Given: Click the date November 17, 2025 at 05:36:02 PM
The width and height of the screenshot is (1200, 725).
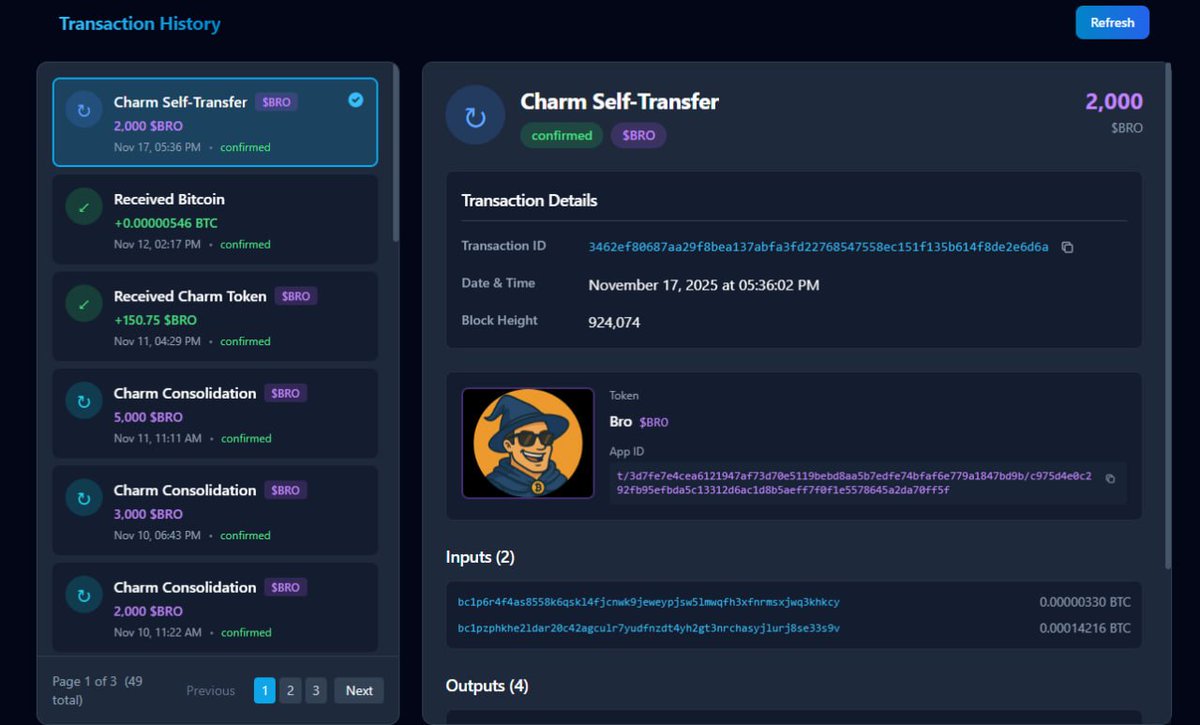Looking at the screenshot, I should 704,285.
